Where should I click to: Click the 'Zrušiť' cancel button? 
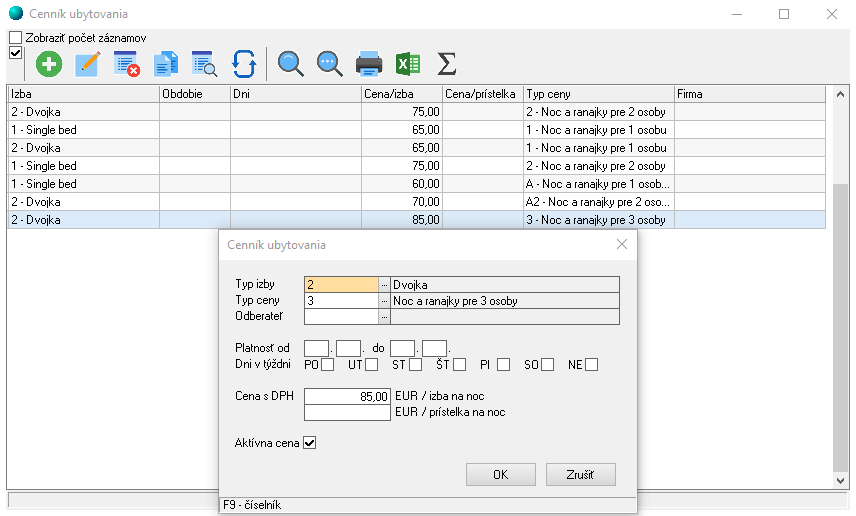[580, 475]
